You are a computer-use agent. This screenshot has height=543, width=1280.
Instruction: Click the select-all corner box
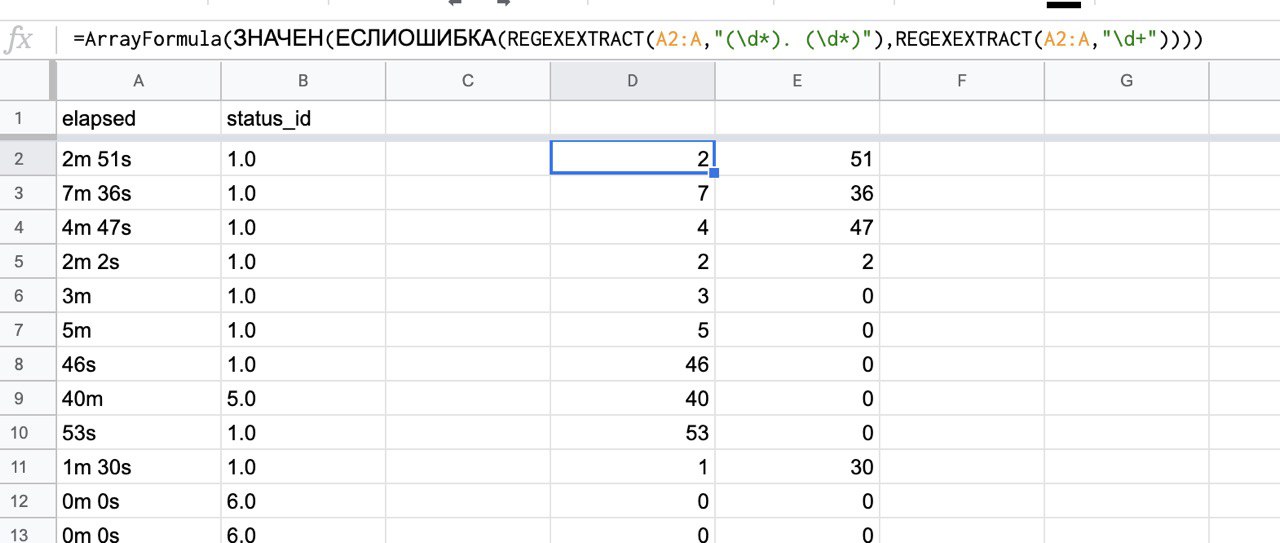[28, 81]
